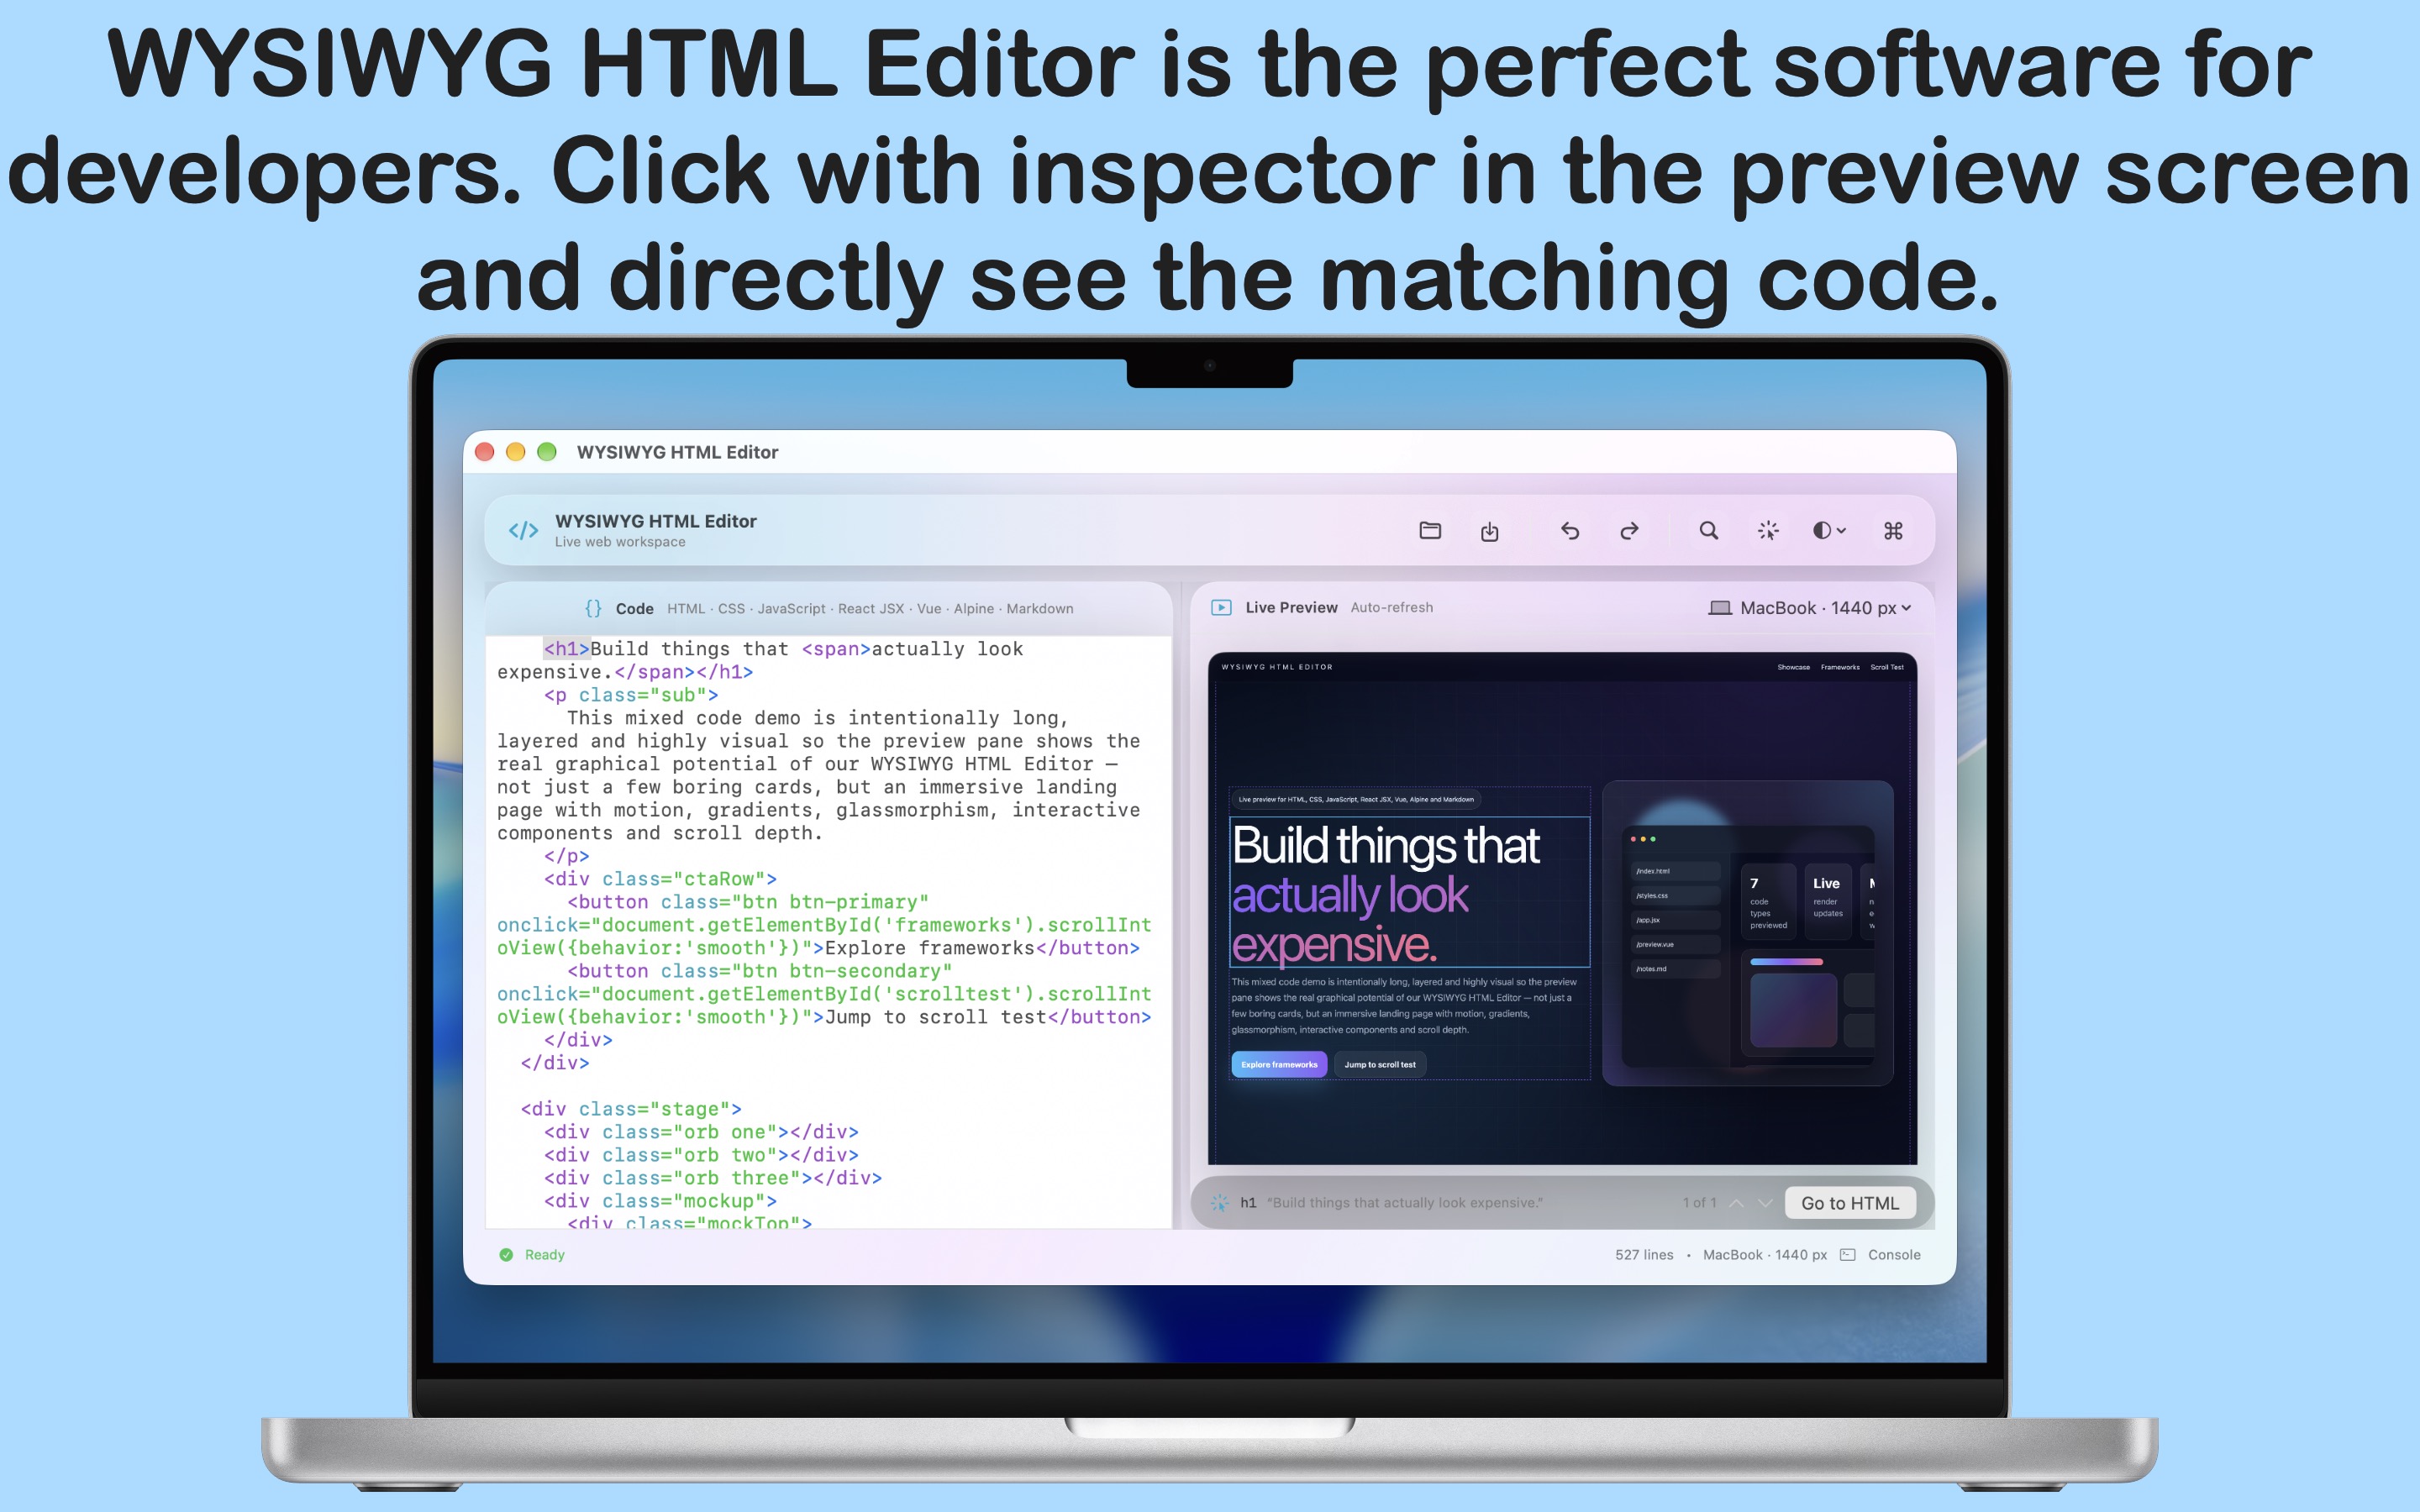Click /styles.css in preview mockup
Viewport: 2420px width, 1512px height.
tap(1675, 896)
